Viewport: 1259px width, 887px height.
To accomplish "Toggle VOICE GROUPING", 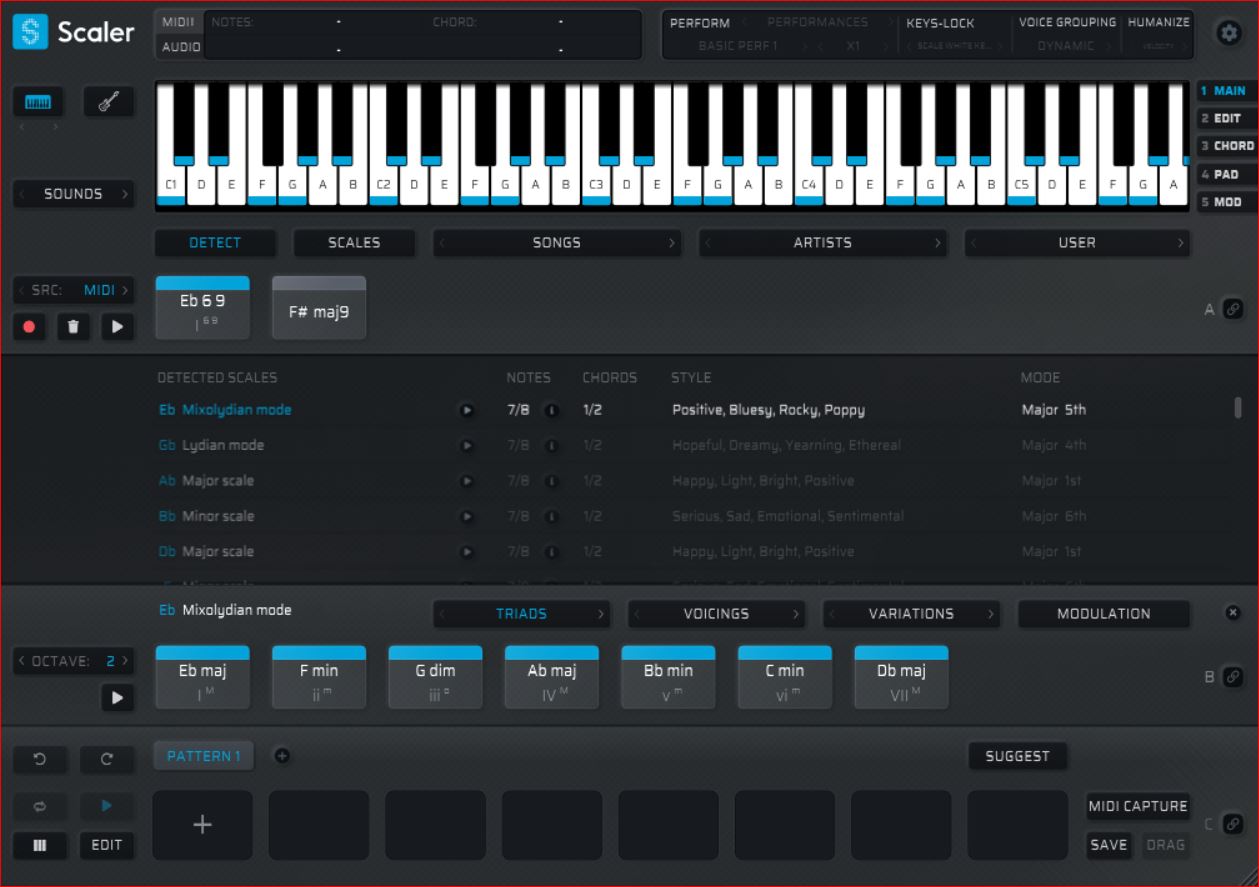I will (1067, 22).
